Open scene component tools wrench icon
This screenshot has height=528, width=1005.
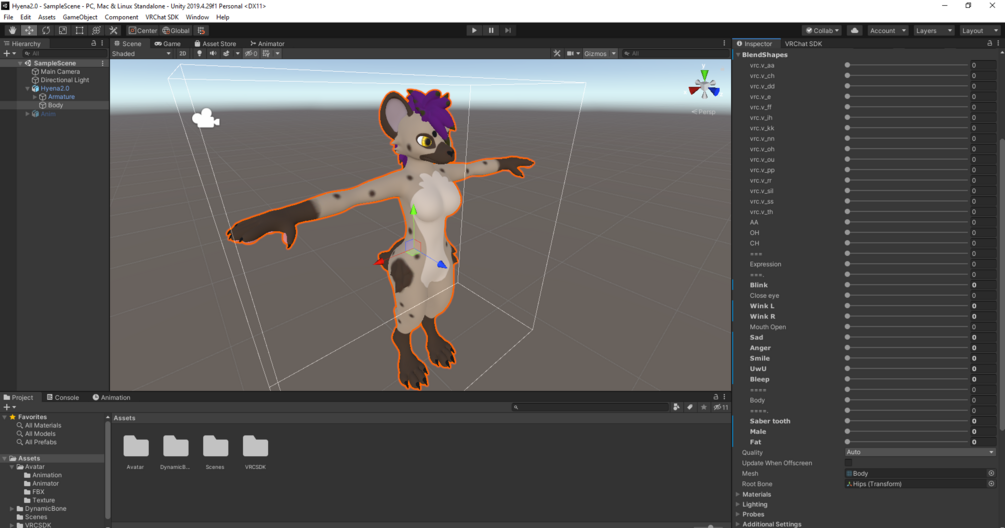point(556,53)
